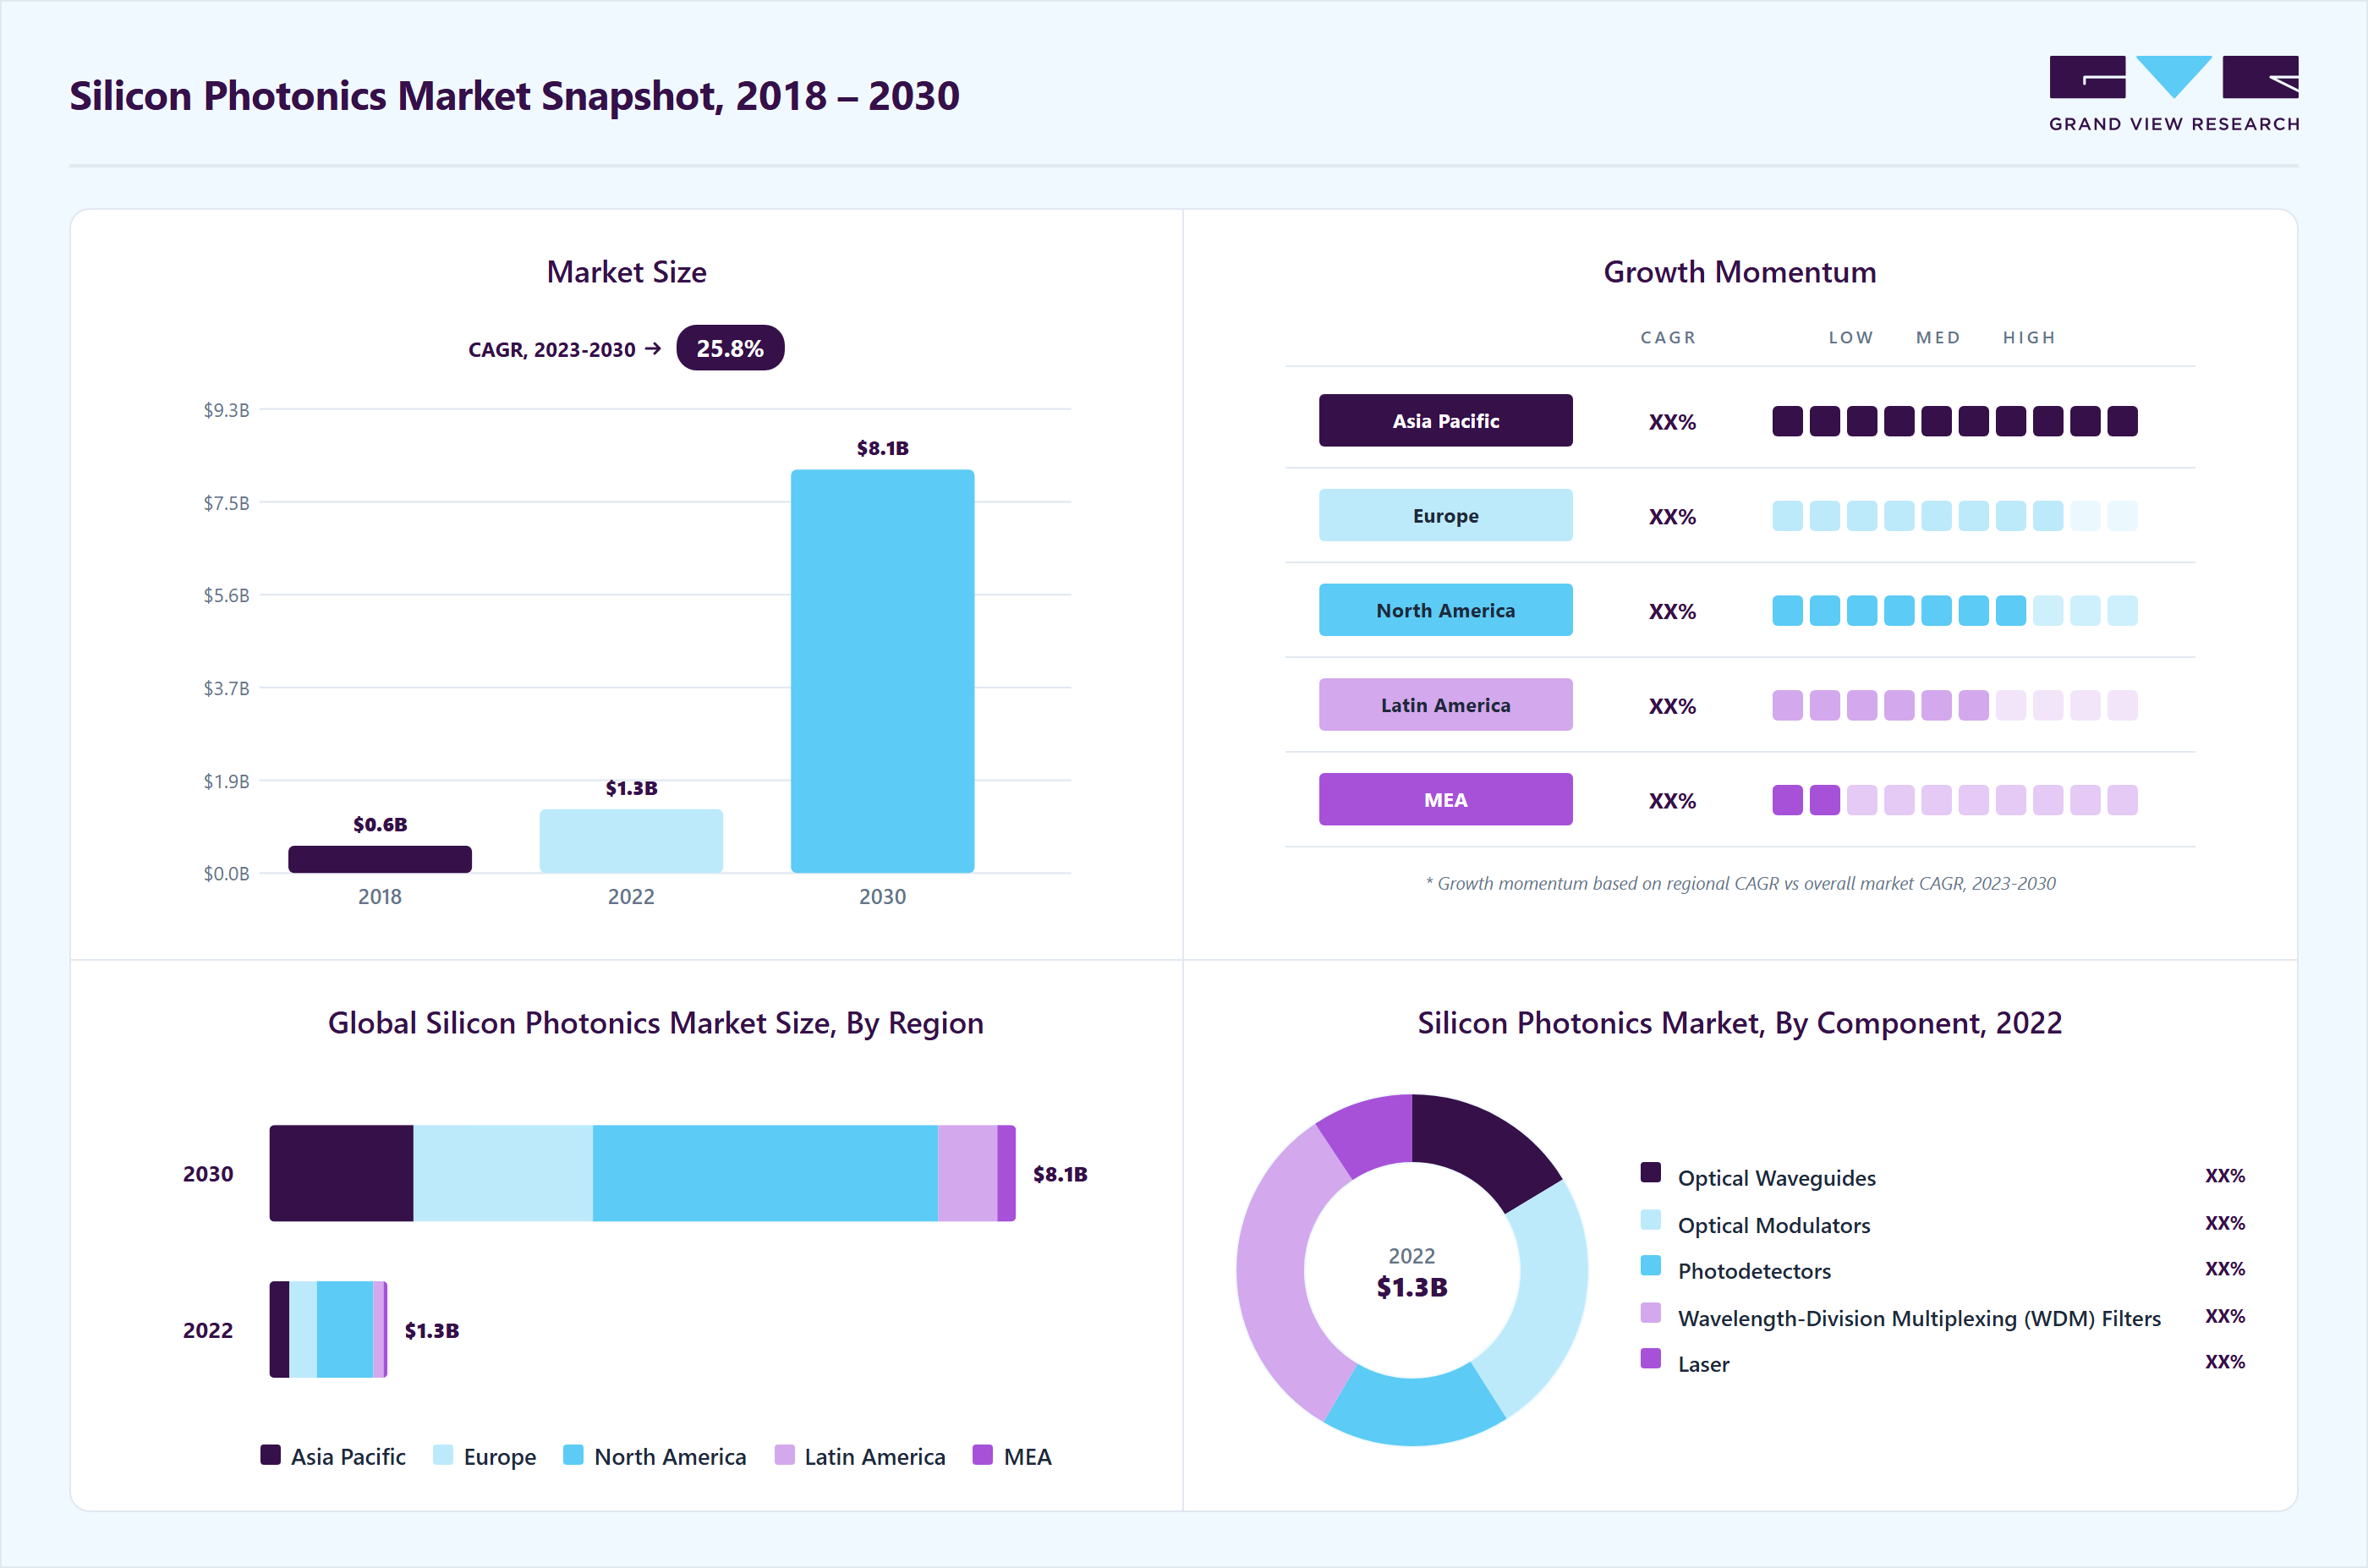Click the 2030 market size bar
Screen dimensions: 2368x1568
882,671
